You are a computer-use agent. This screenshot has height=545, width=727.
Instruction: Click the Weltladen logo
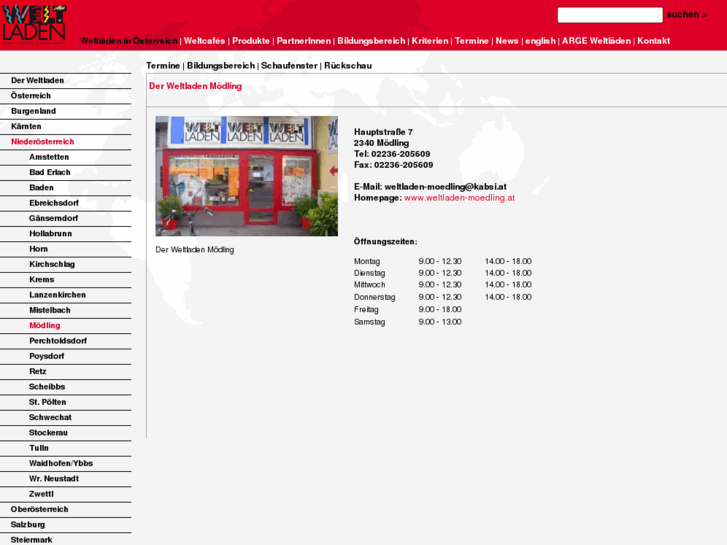(34, 24)
